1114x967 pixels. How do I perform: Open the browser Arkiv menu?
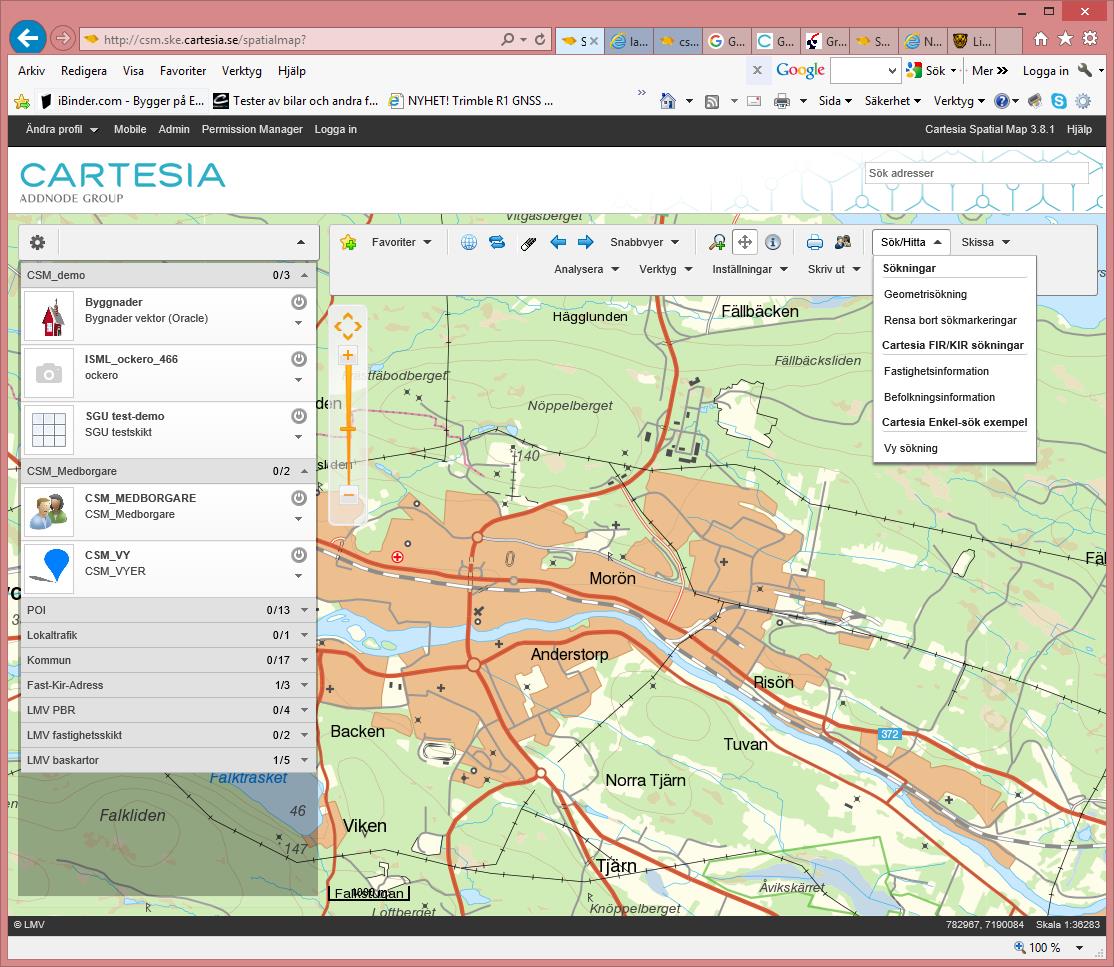click(31, 71)
